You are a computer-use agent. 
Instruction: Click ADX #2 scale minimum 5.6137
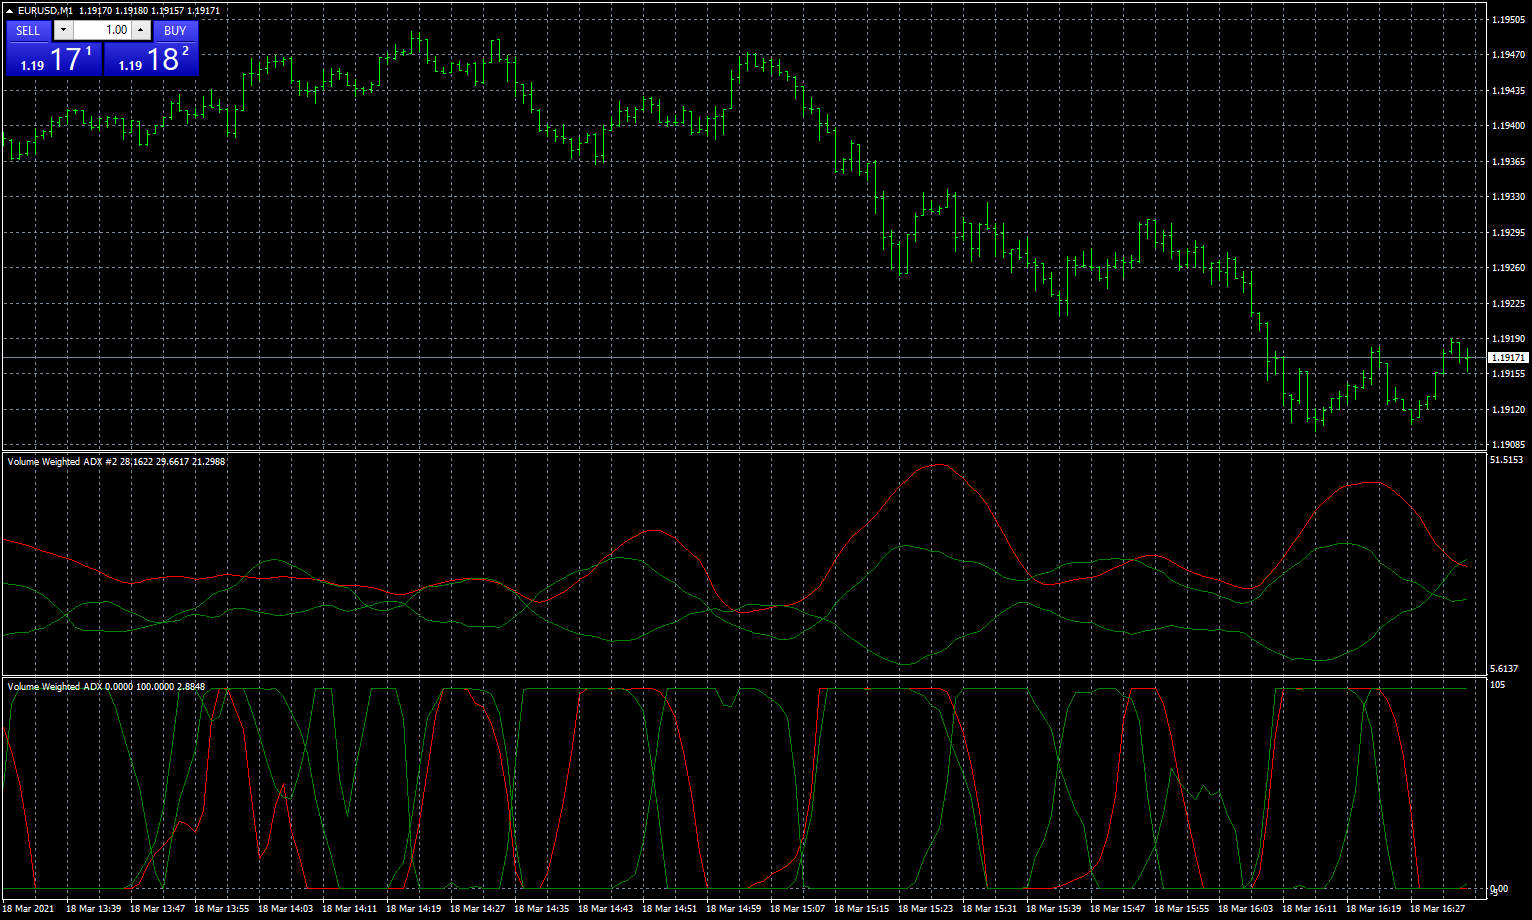coord(1505,668)
